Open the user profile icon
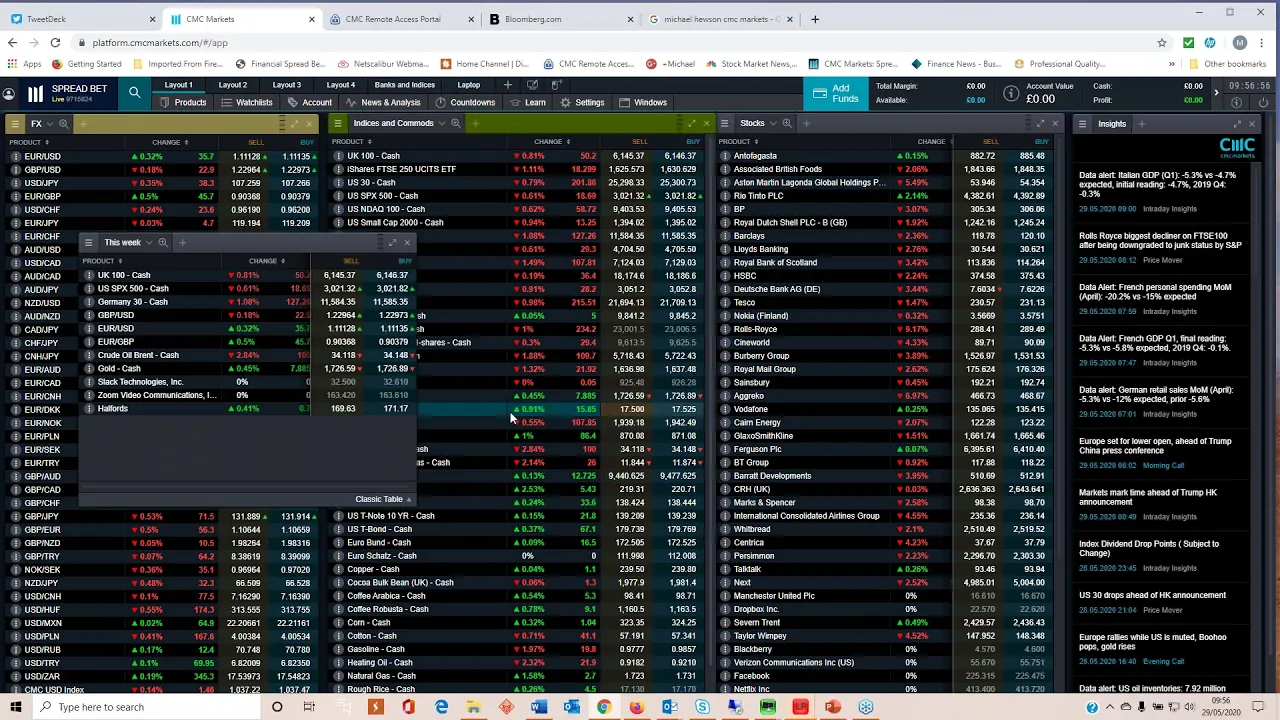This screenshot has width=1280, height=720. 9,94
